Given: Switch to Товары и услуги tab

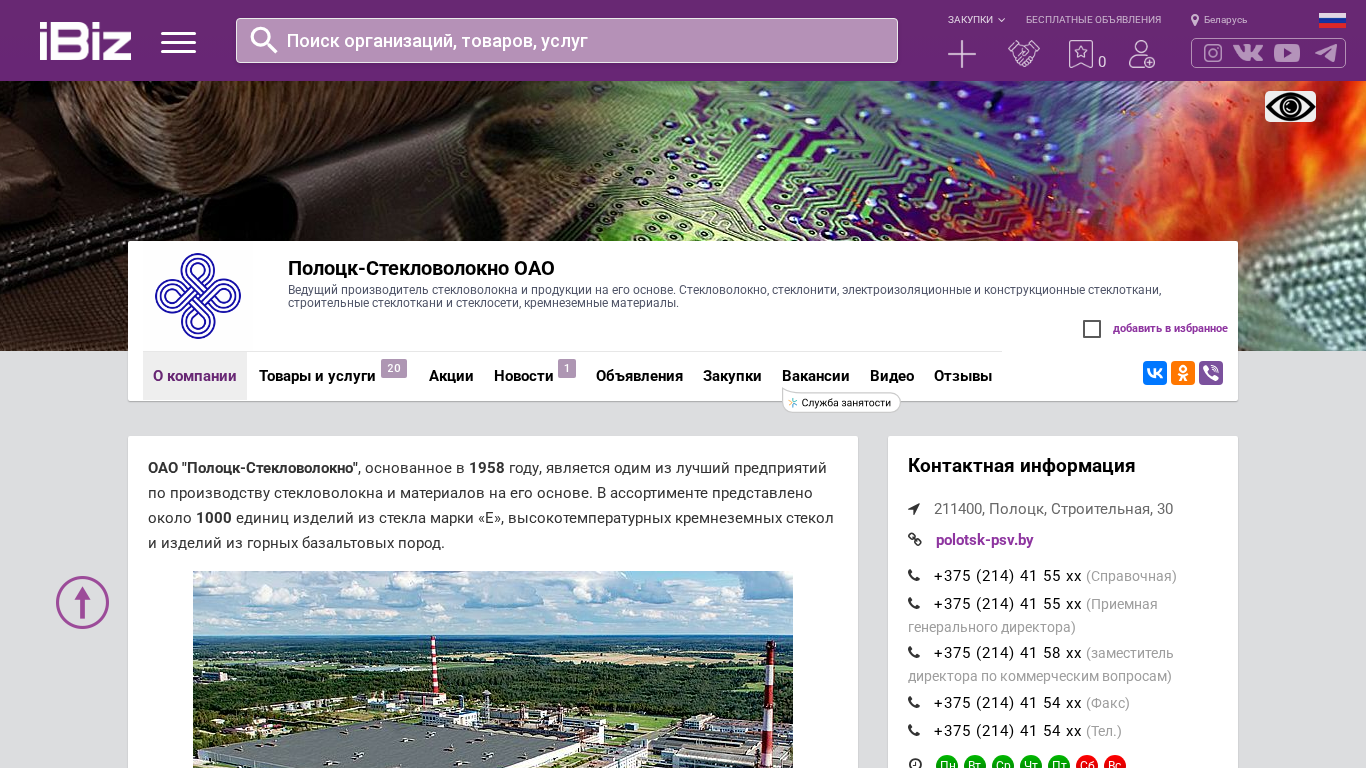Looking at the screenshot, I should point(317,376).
